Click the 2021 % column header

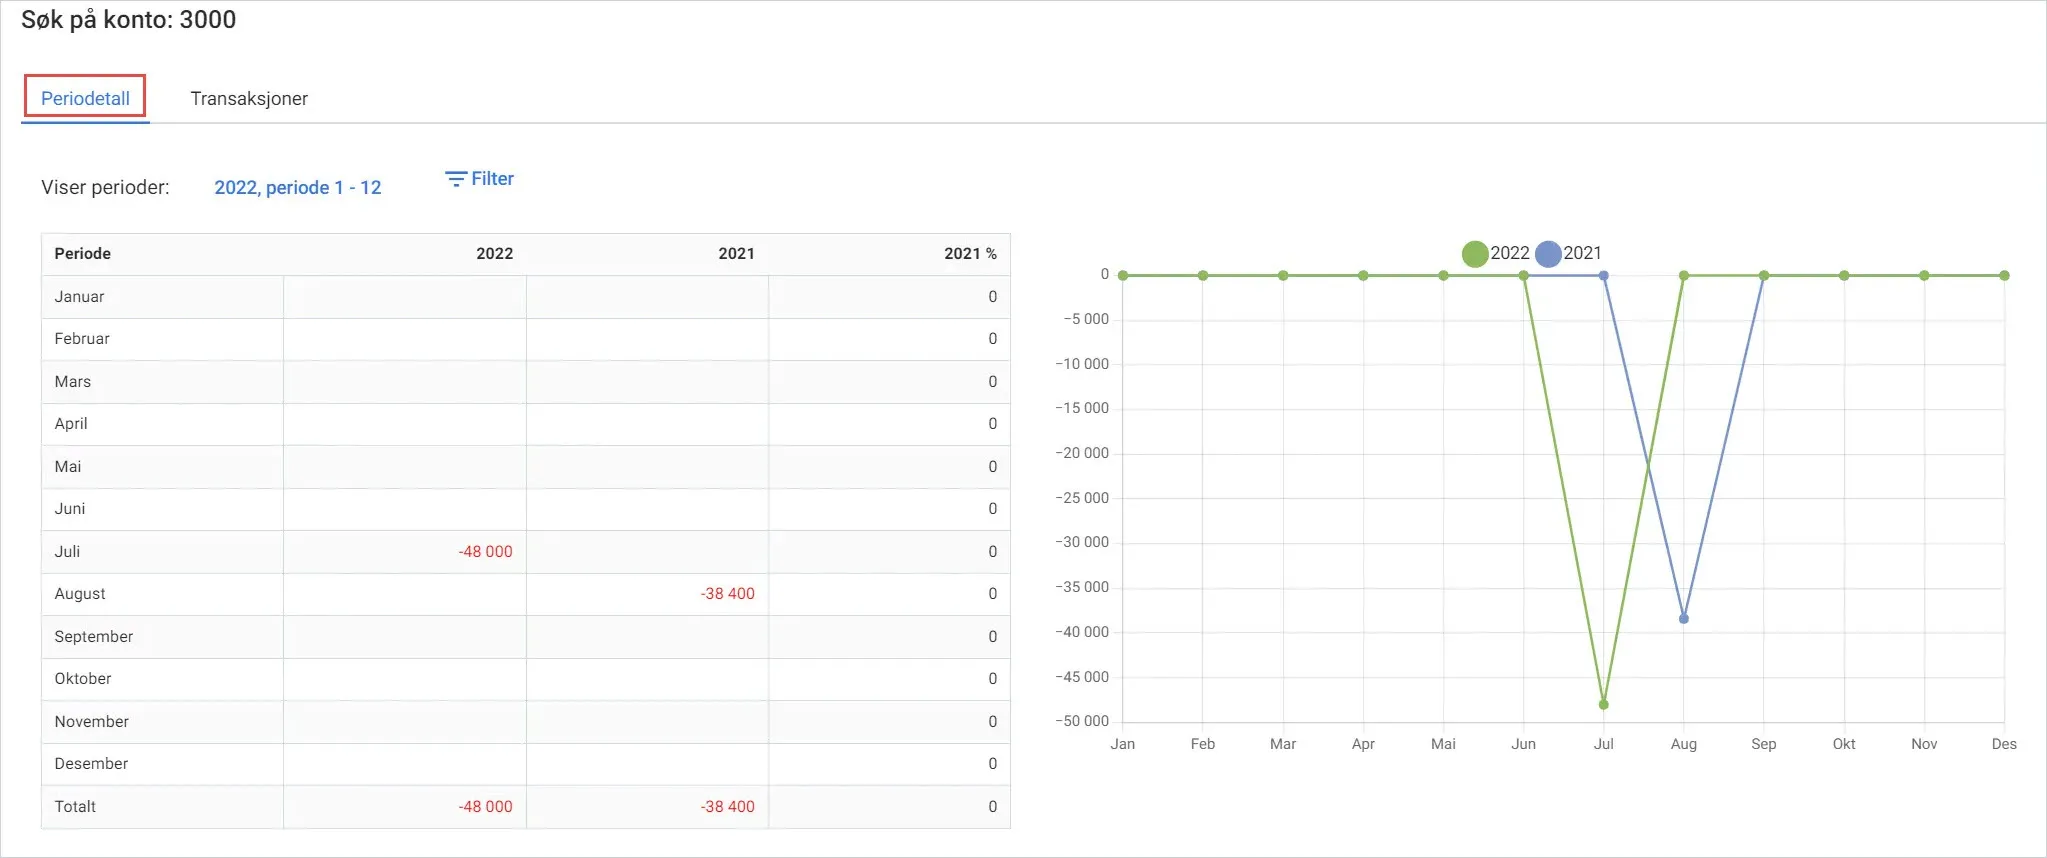[970, 253]
